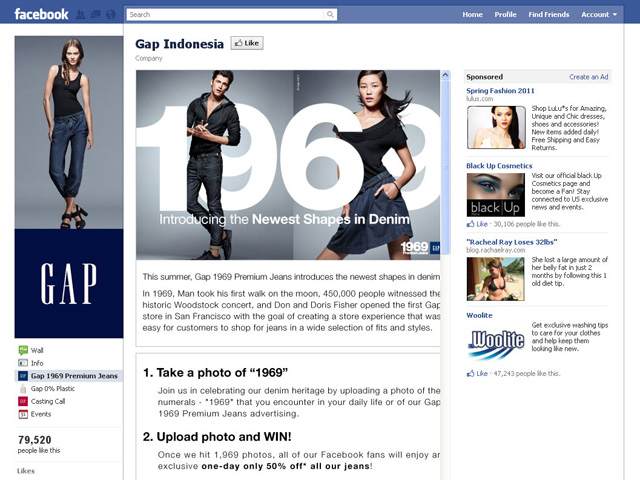Open the Account dropdown menu
The image size is (640, 480).
click(x=599, y=15)
